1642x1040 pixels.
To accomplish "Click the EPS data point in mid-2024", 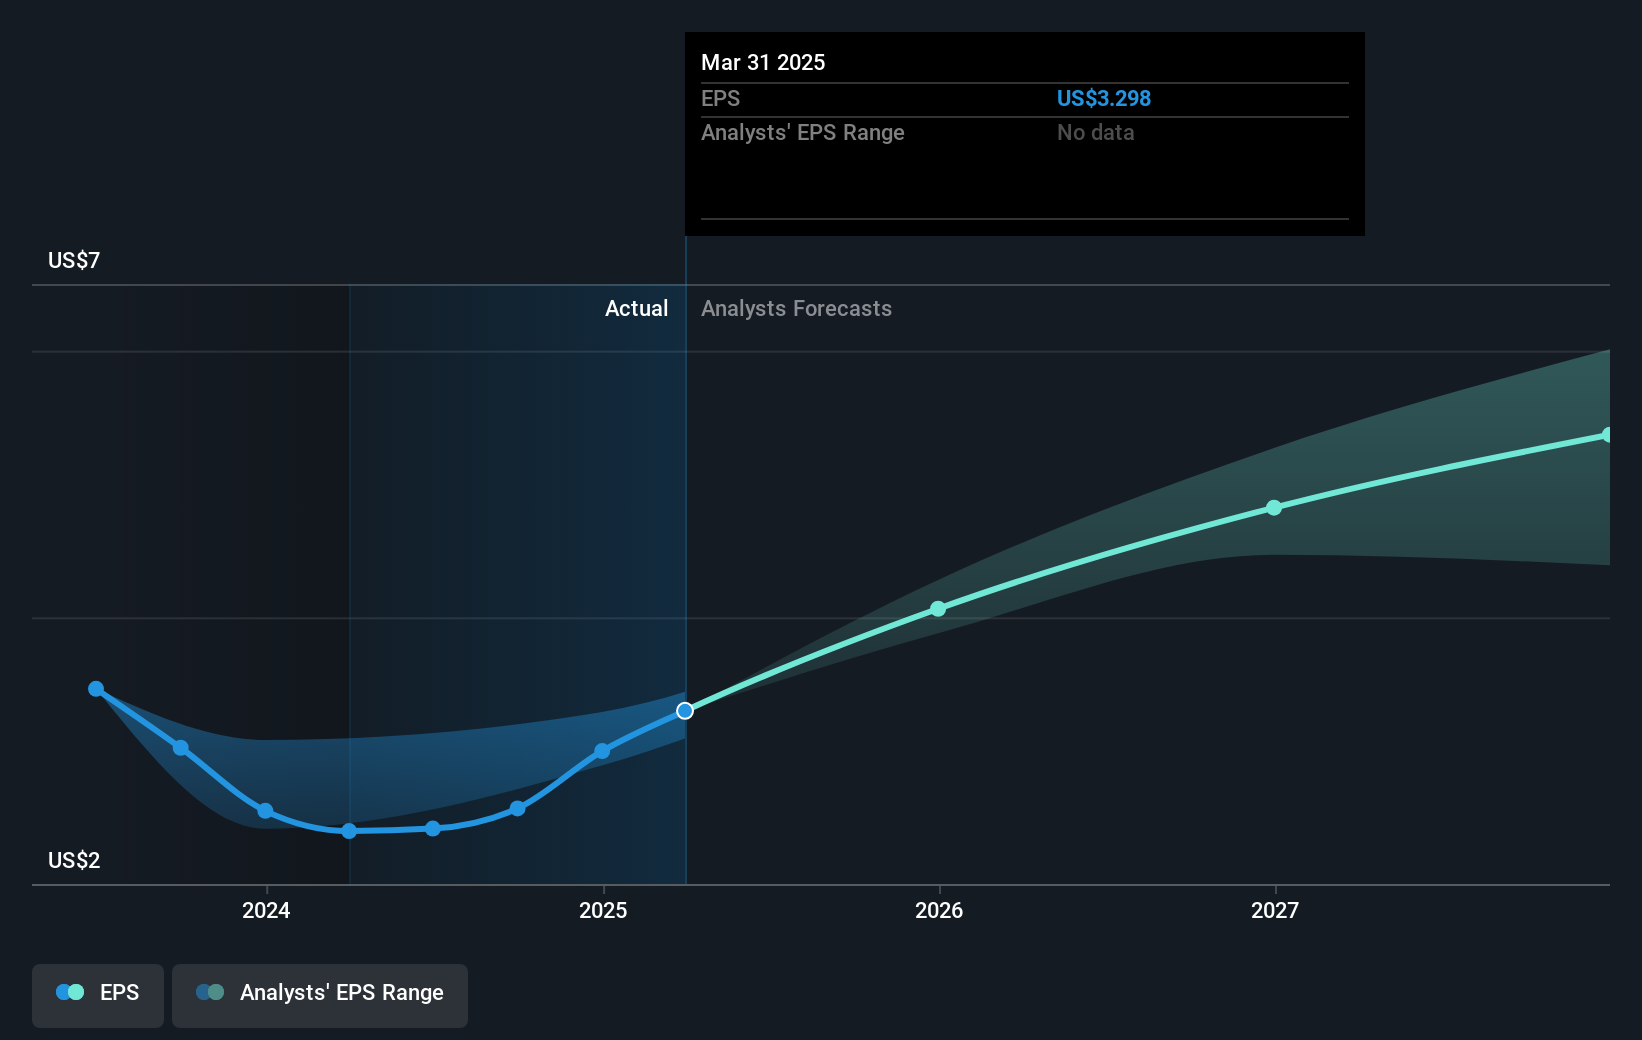I will (x=433, y=829).
